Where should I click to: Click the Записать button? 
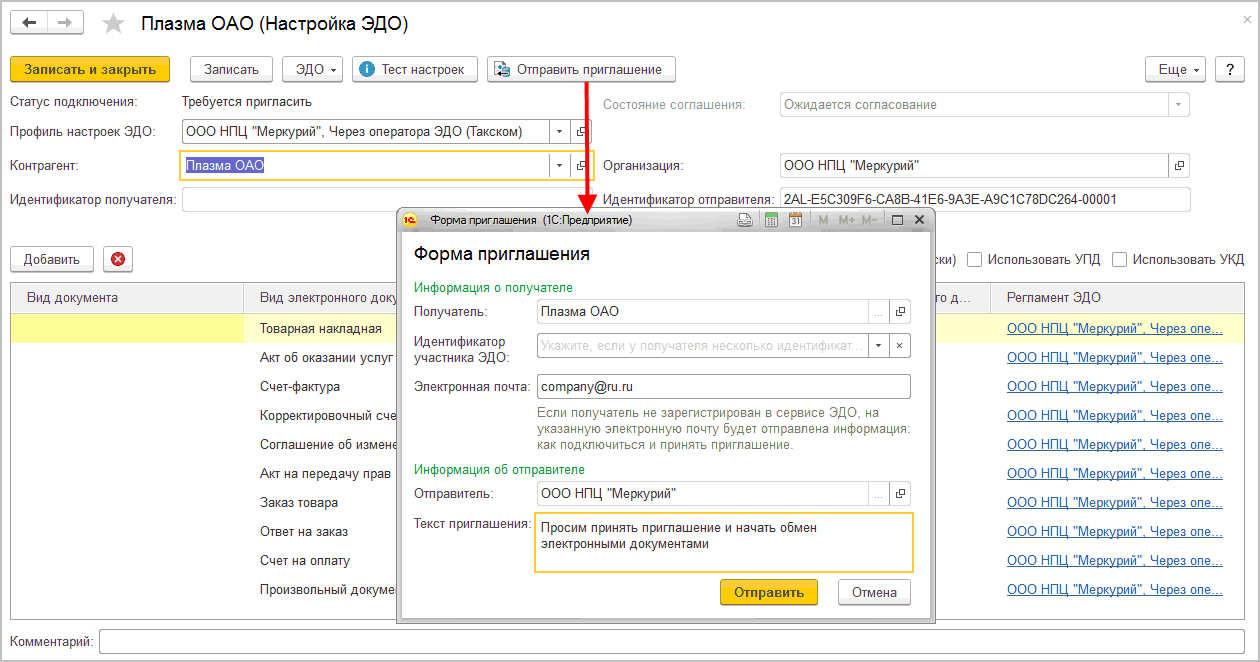(x=231, y=69)
